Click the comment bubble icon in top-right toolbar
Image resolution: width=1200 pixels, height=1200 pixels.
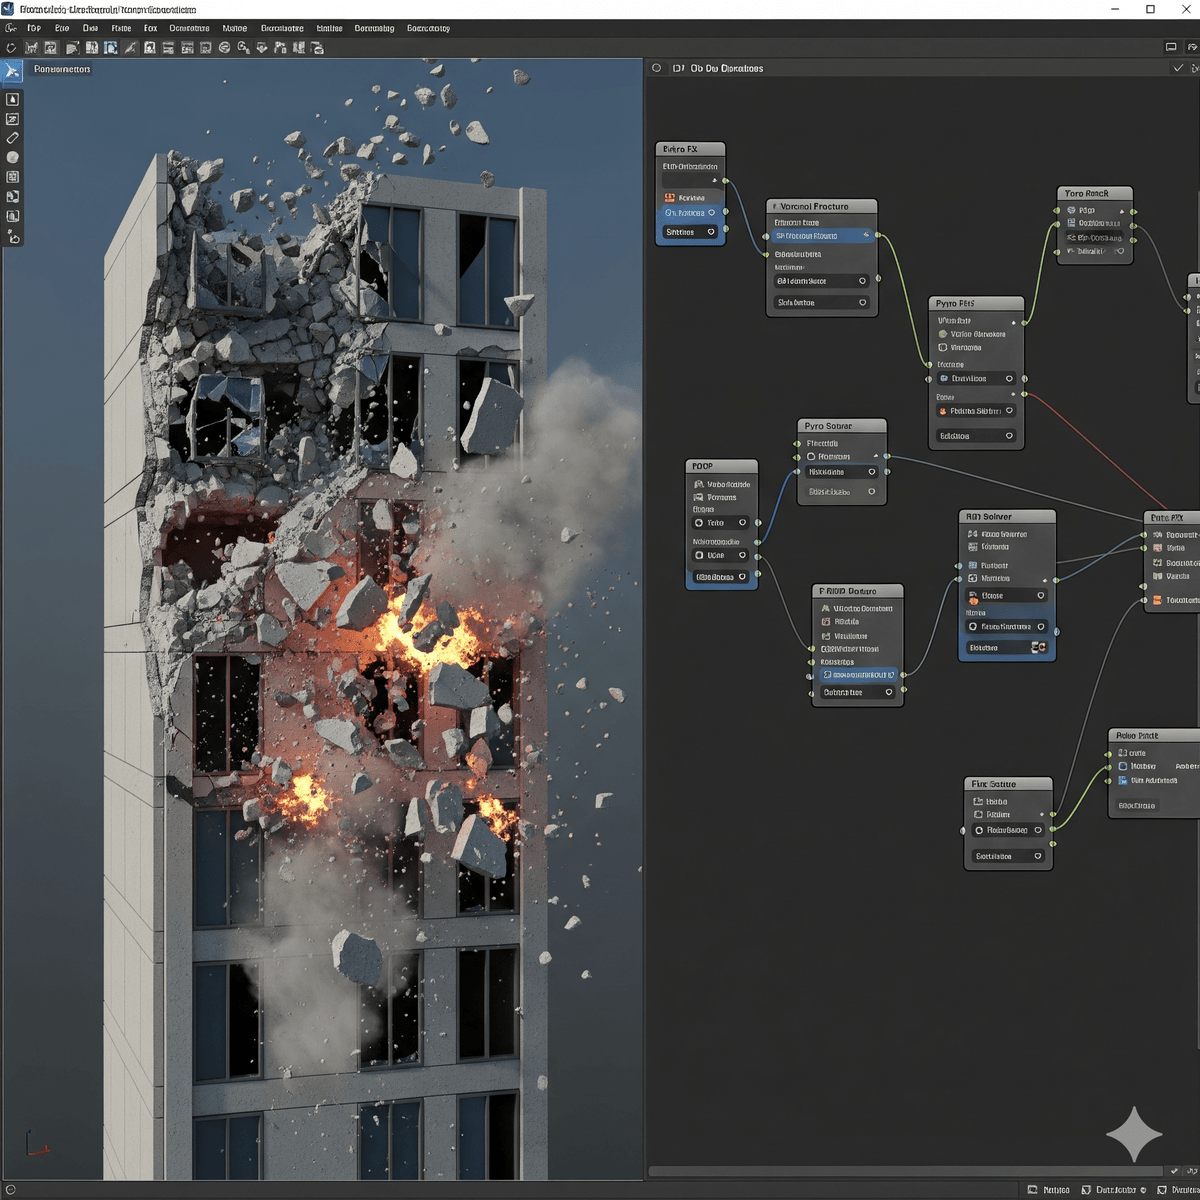(1171, 47)
